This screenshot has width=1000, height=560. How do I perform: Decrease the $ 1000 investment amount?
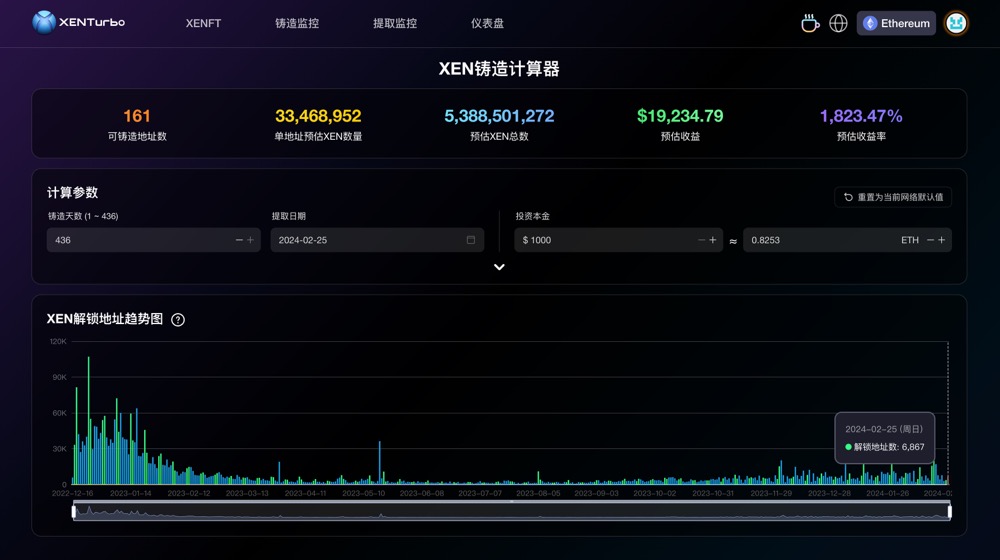[x=702, y=240]
